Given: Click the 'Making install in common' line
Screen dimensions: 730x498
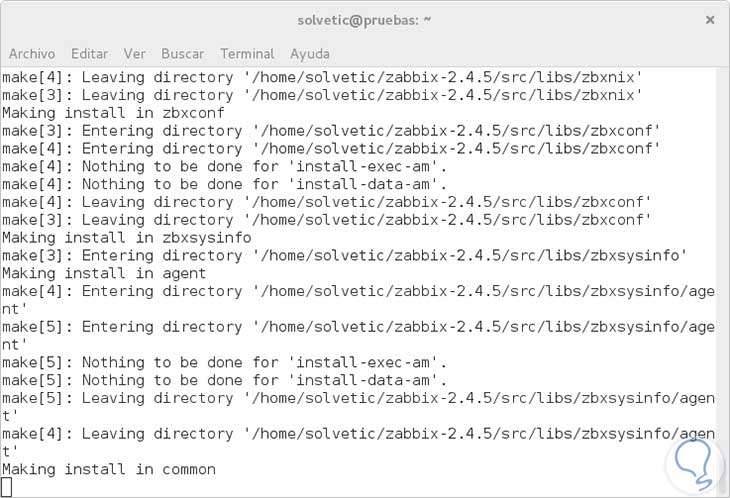Looking at the screenshot, I should click(x=109, y=469).
